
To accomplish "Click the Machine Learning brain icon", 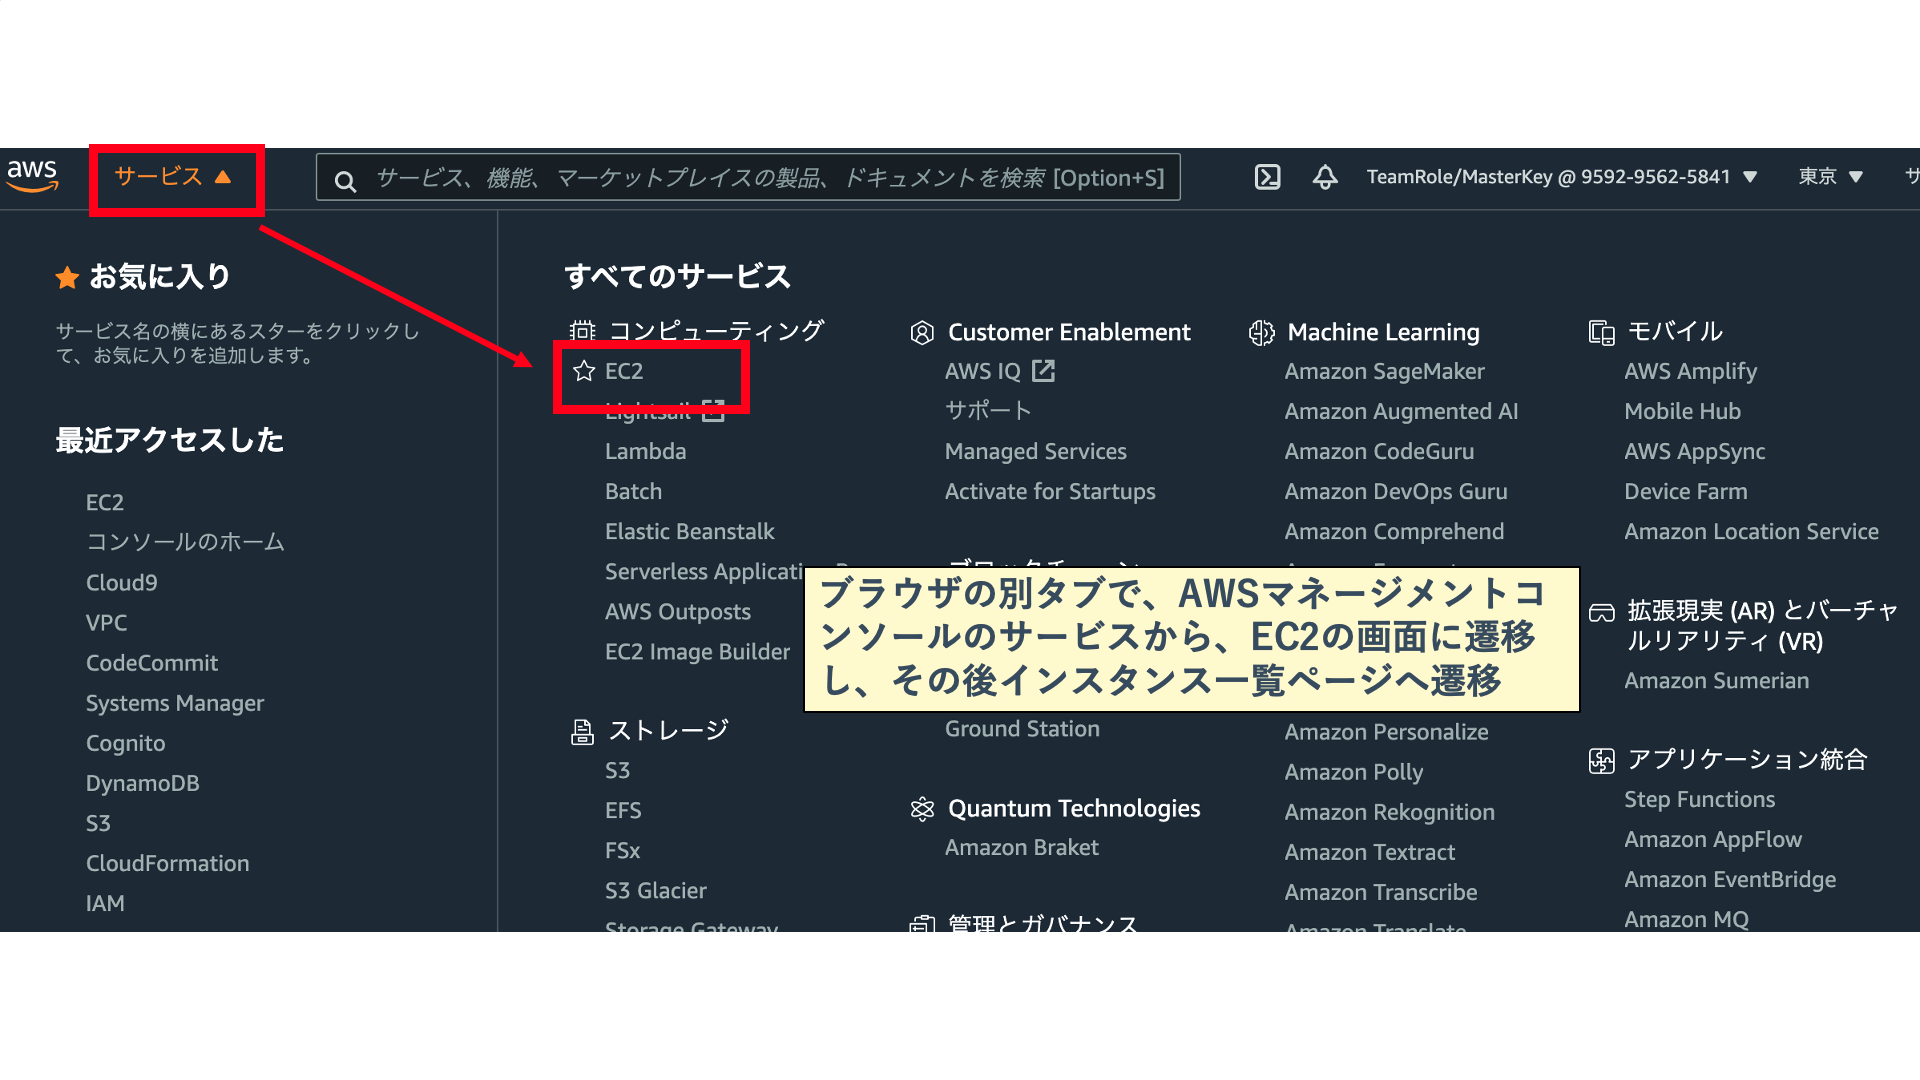I will (x=1262, y=332).
